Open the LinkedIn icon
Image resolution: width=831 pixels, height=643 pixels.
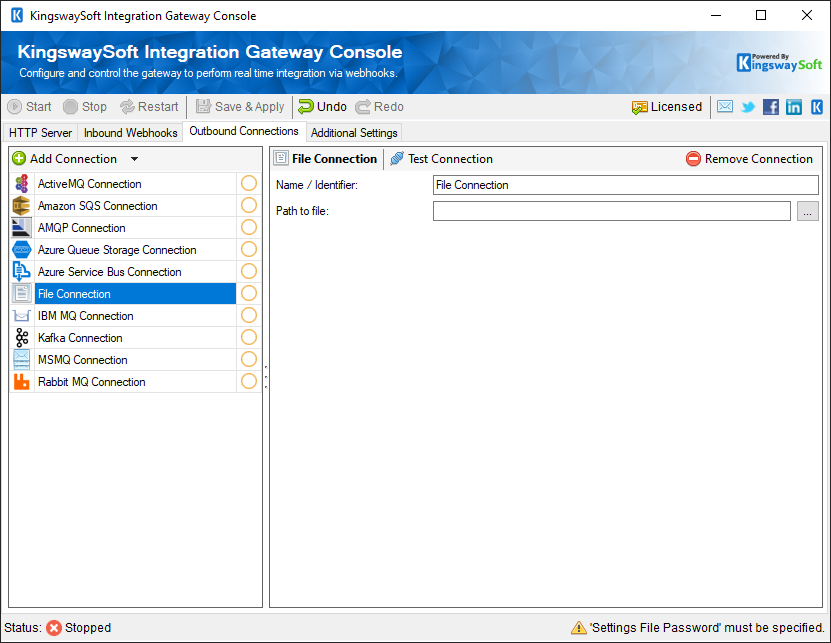[x=793, y=107]
